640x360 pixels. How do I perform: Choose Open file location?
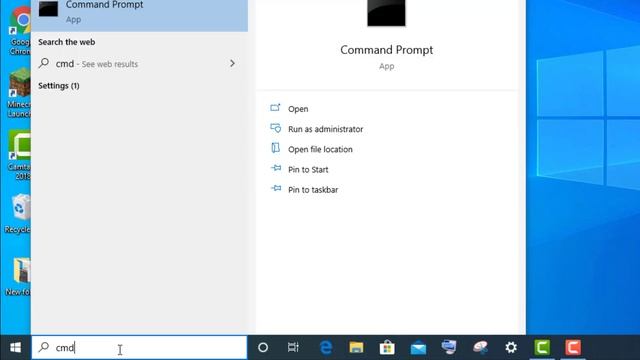tap(320, 149)
